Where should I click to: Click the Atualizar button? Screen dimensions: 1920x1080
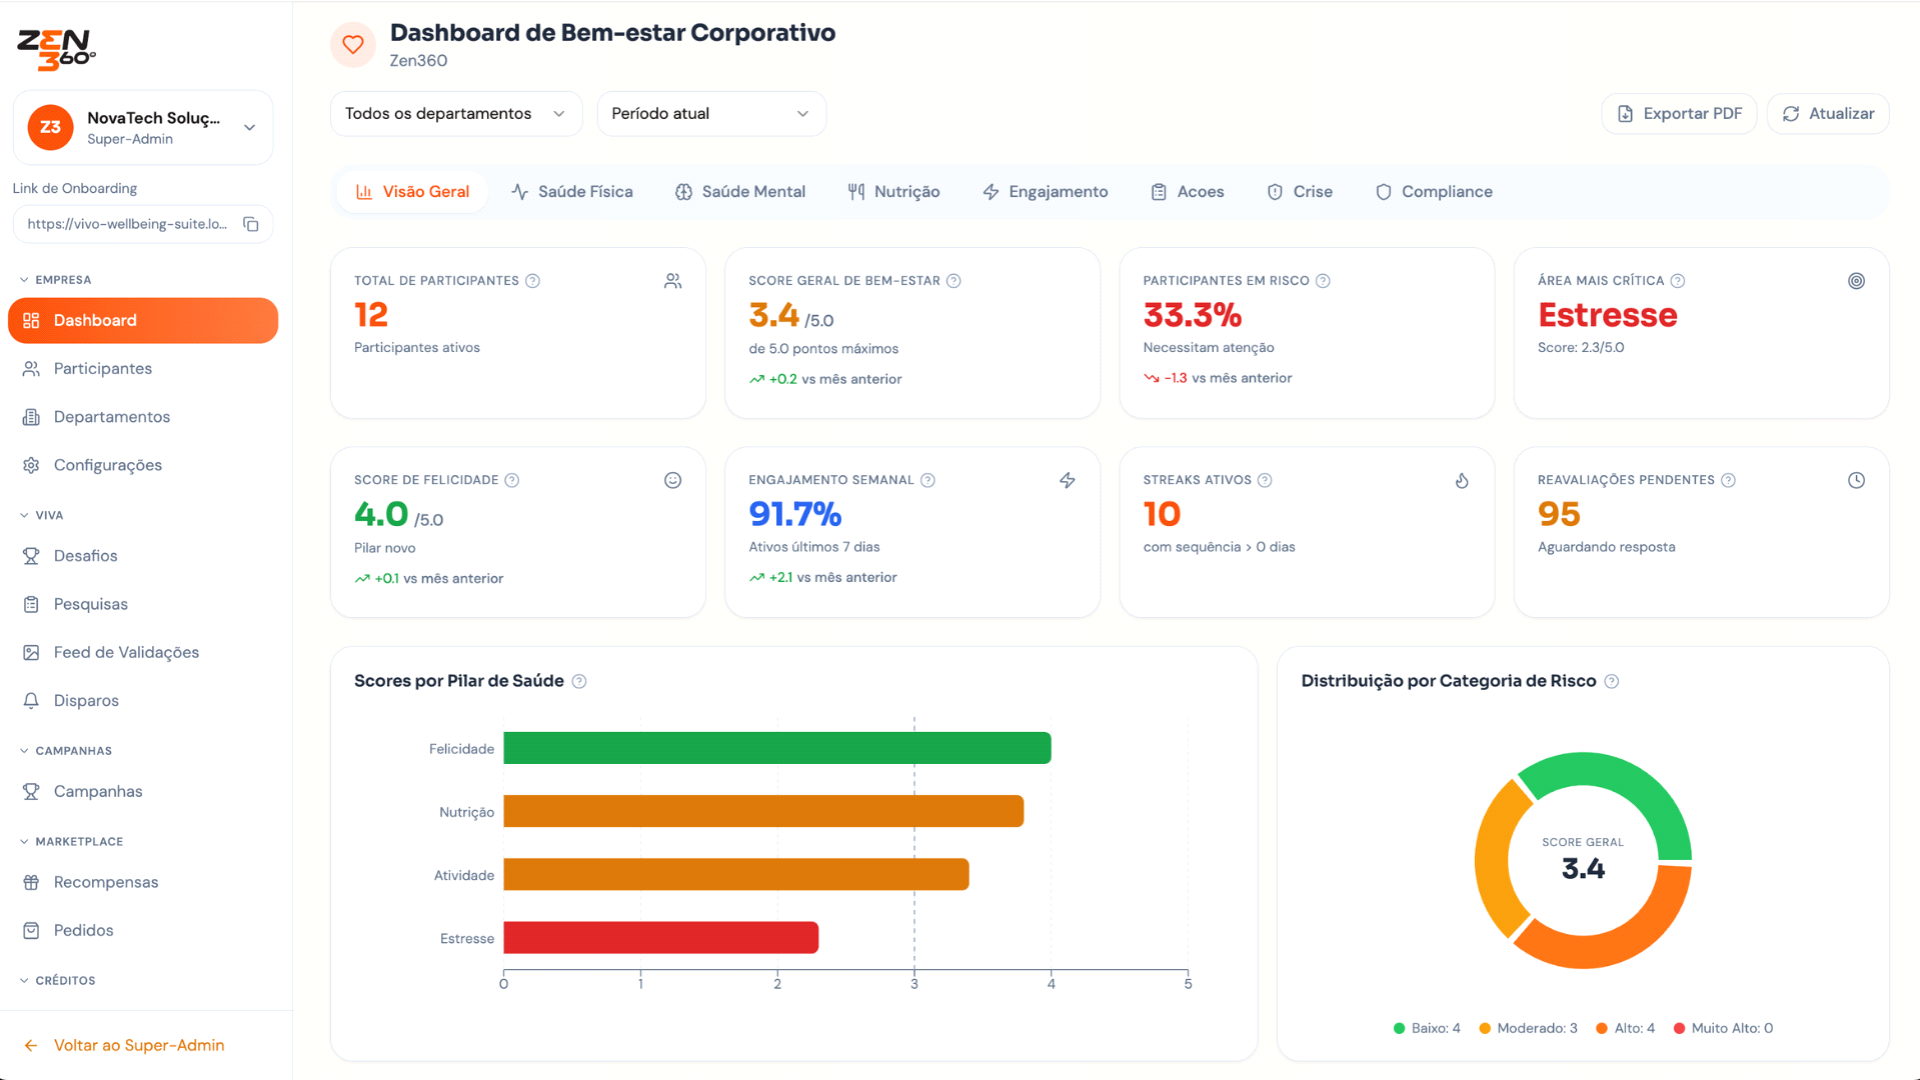(x=1828, y=114)
